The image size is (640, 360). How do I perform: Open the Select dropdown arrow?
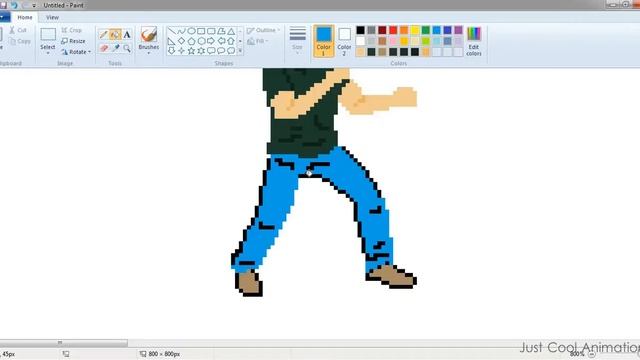tap(48, 53)
